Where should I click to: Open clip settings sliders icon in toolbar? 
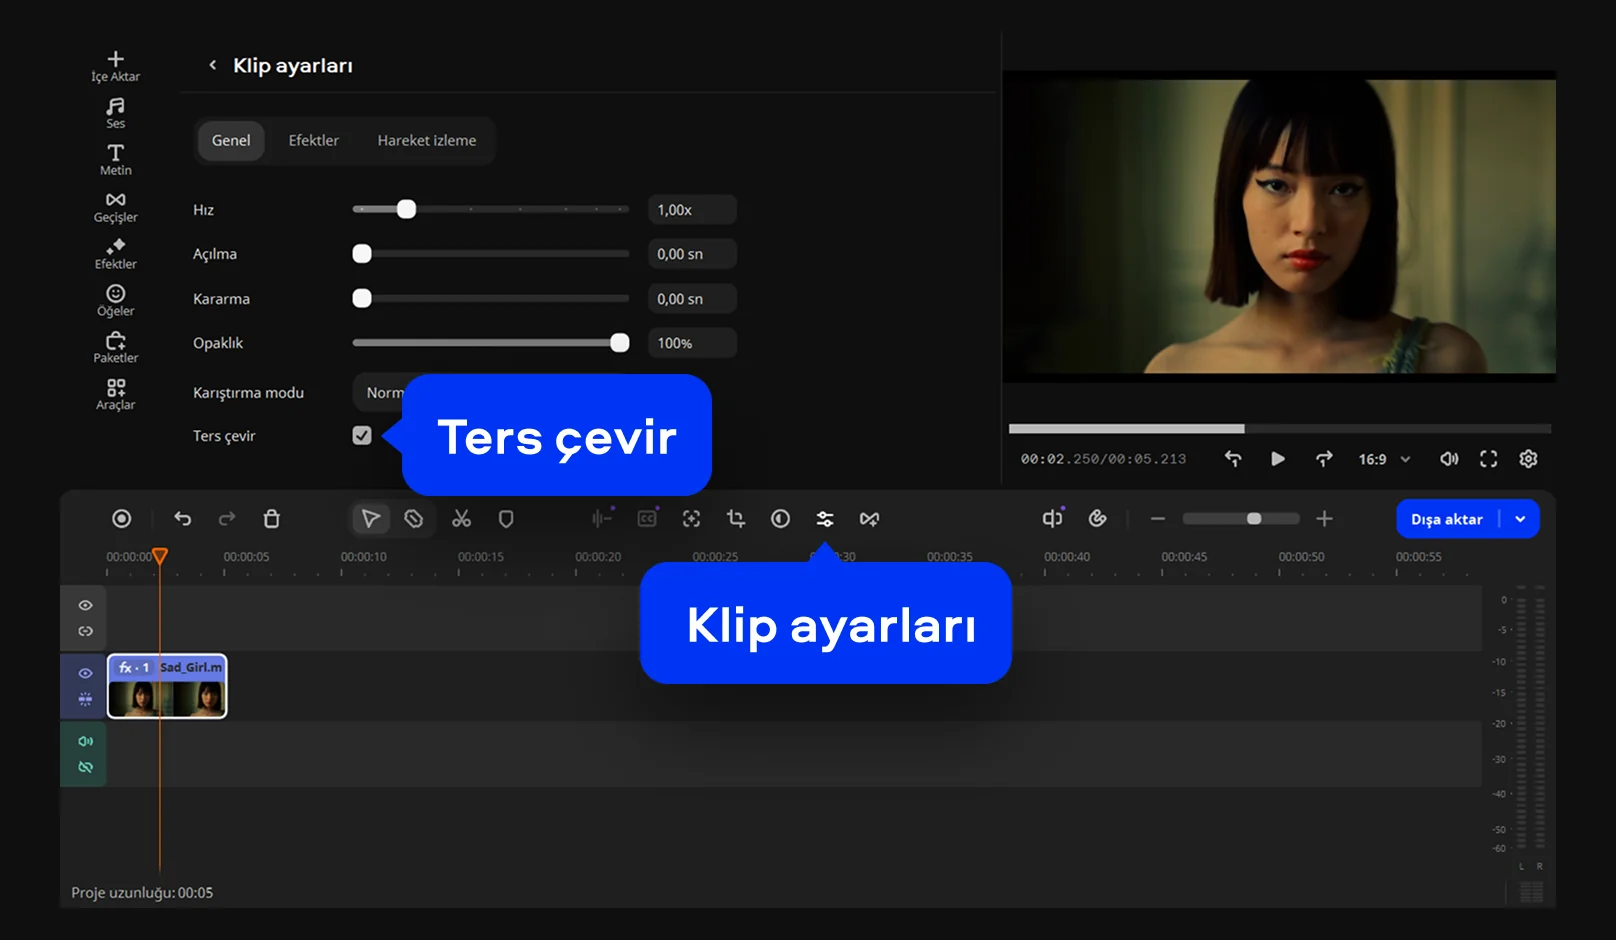click(x=824, y=519)
